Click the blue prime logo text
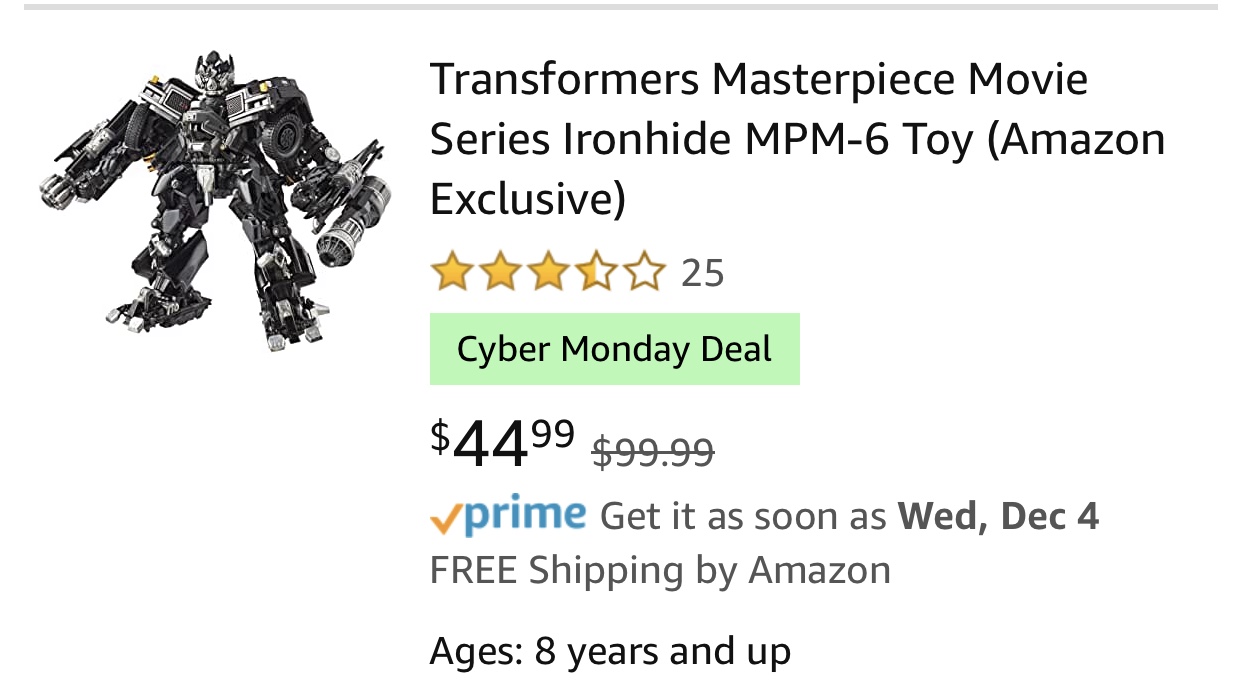This screenshot has height=697, width=1242. 525,515
